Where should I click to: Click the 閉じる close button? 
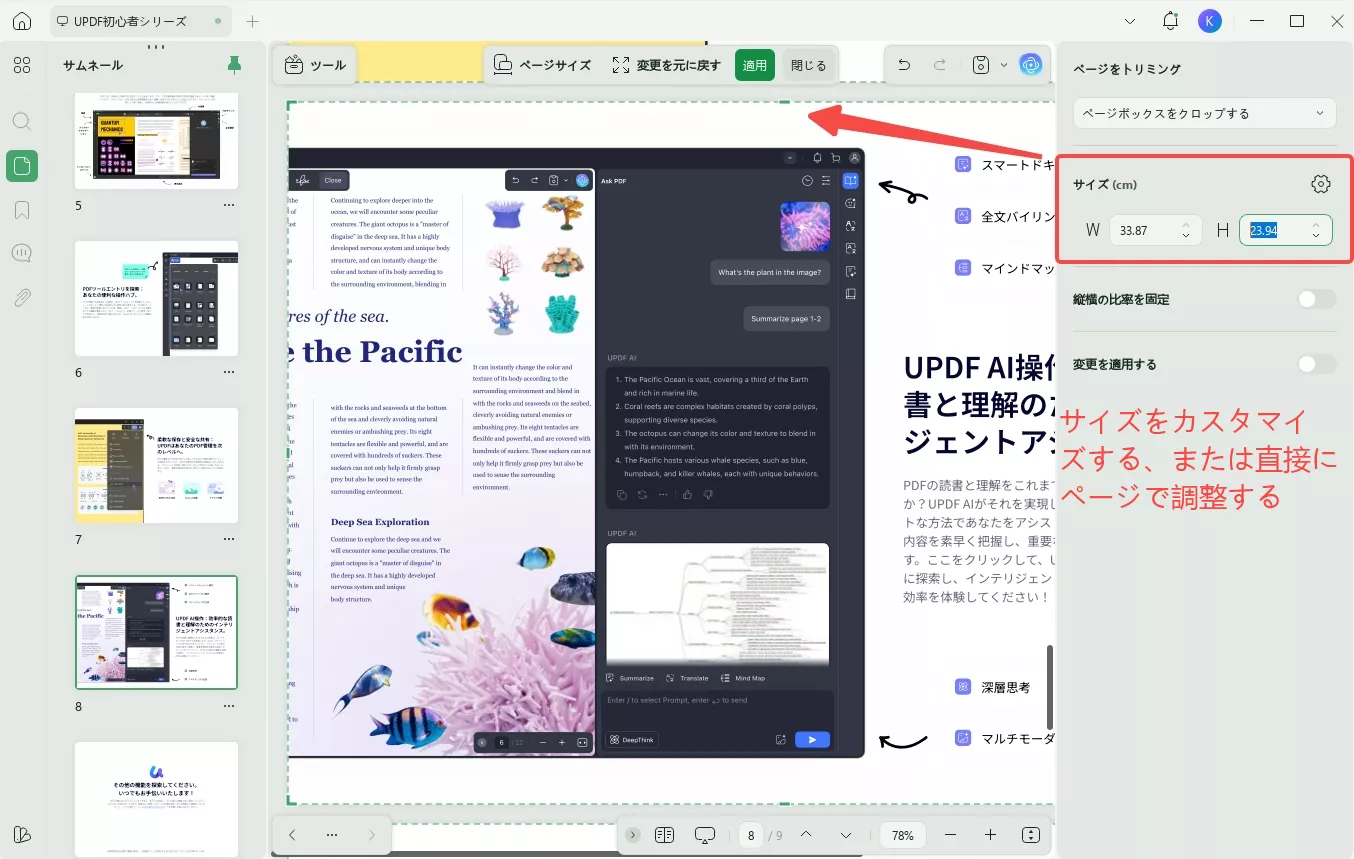808,65
